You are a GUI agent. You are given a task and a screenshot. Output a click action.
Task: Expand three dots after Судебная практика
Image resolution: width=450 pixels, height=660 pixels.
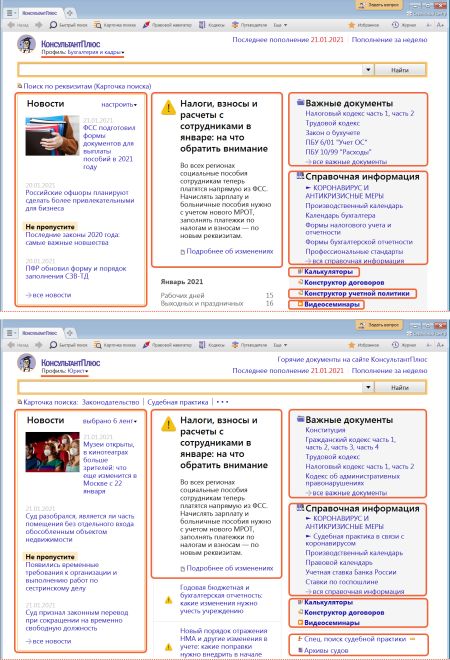pyautogui.click(x=222, y=402)
